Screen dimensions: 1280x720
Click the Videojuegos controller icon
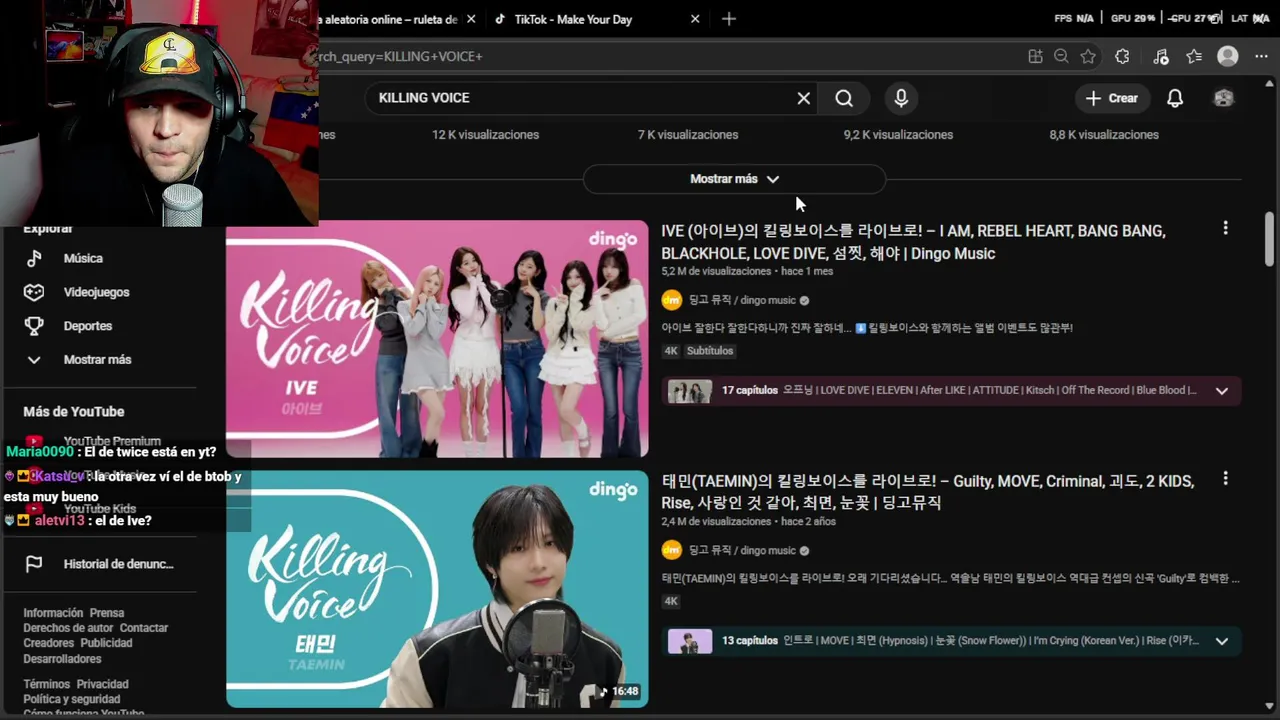(34, 292)
